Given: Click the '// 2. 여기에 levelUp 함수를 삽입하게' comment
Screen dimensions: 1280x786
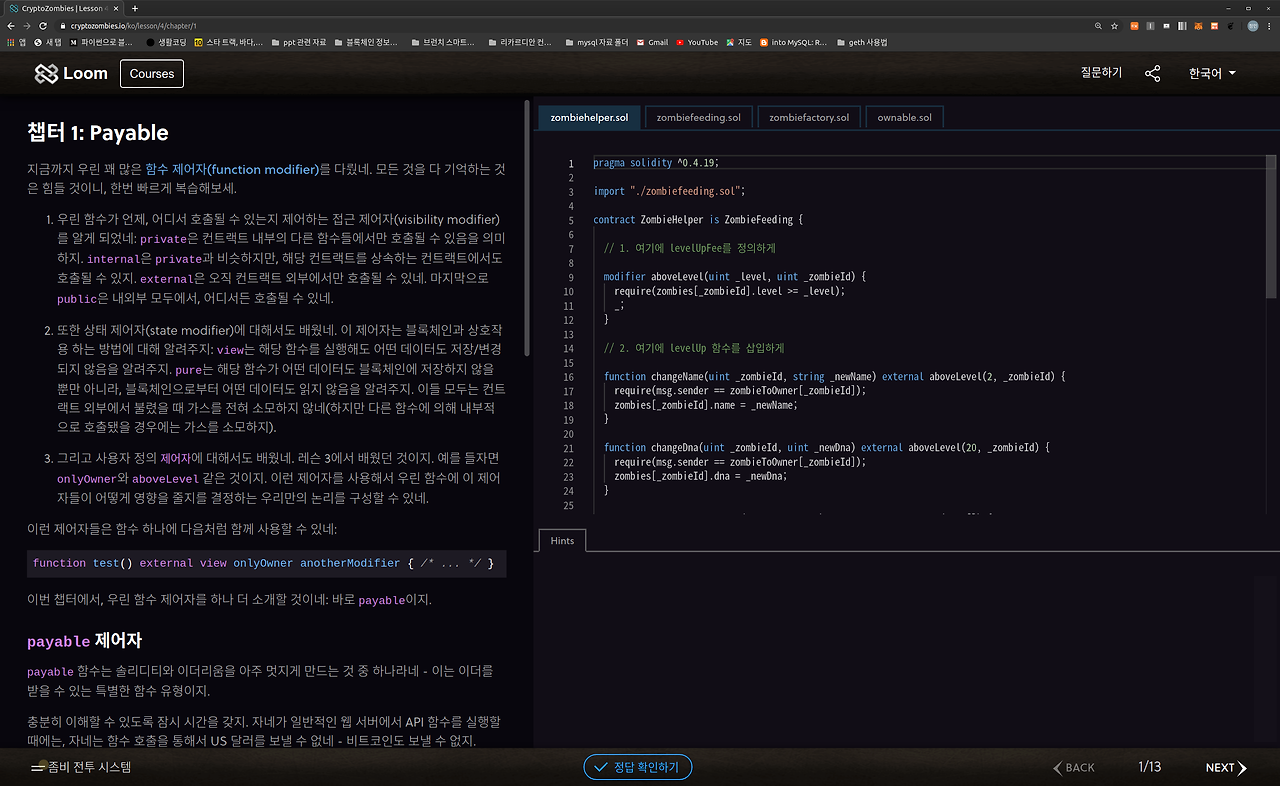Looking at the screenshot, I should click(695, 348).
